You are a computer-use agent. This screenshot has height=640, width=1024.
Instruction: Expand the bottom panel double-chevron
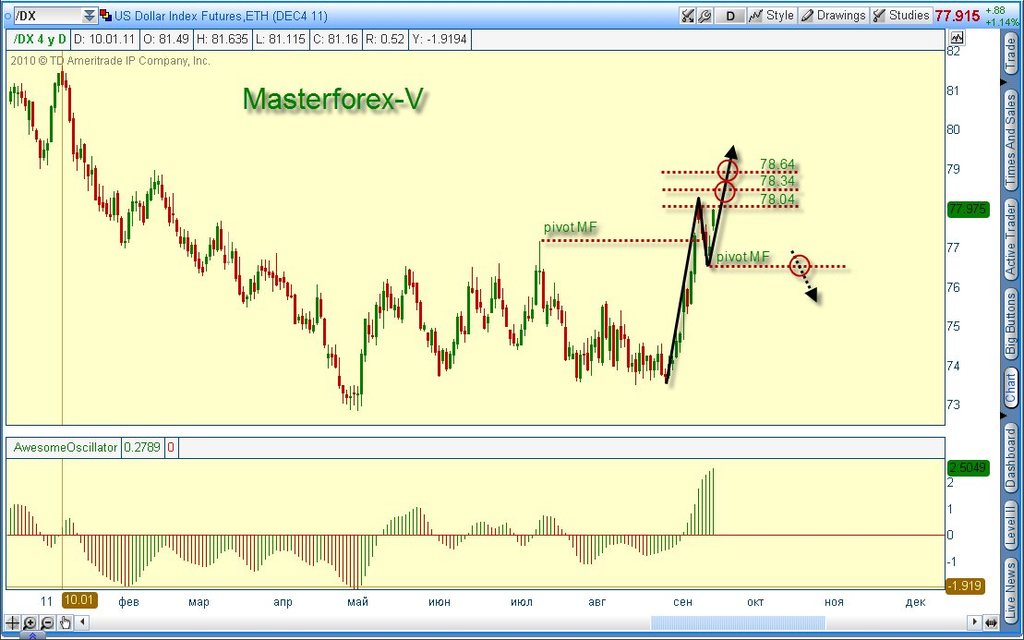pos(33,635)
